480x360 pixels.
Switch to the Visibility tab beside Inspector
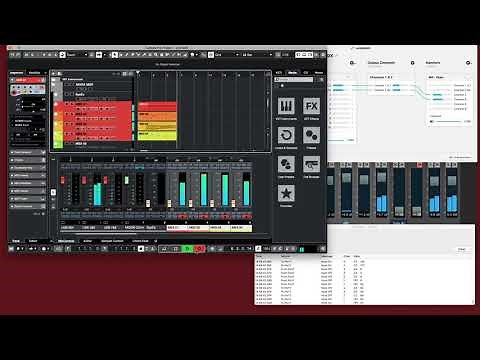point(34,72)
